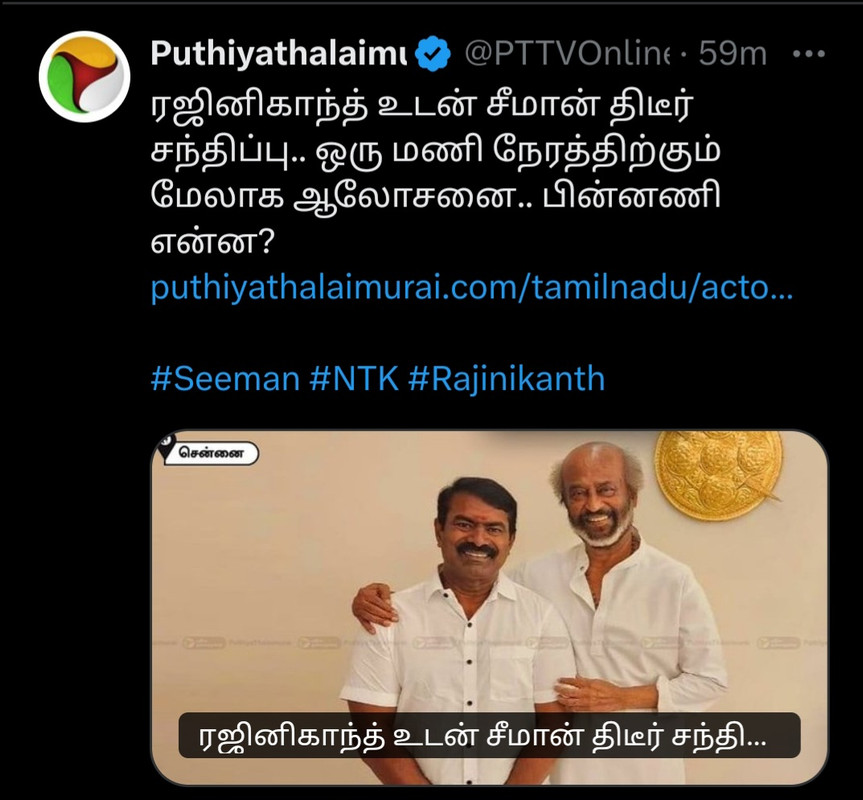Viewport: 863px width, 800px height.
Task: Click the Tamil tweet body text
Action: [436, 174]
